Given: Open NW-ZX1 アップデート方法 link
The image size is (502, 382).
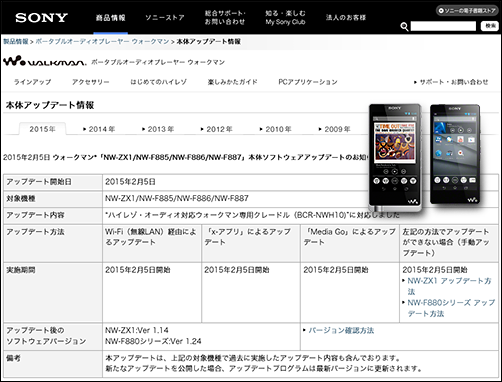Looking at the screenshot, I should (449, 286).
